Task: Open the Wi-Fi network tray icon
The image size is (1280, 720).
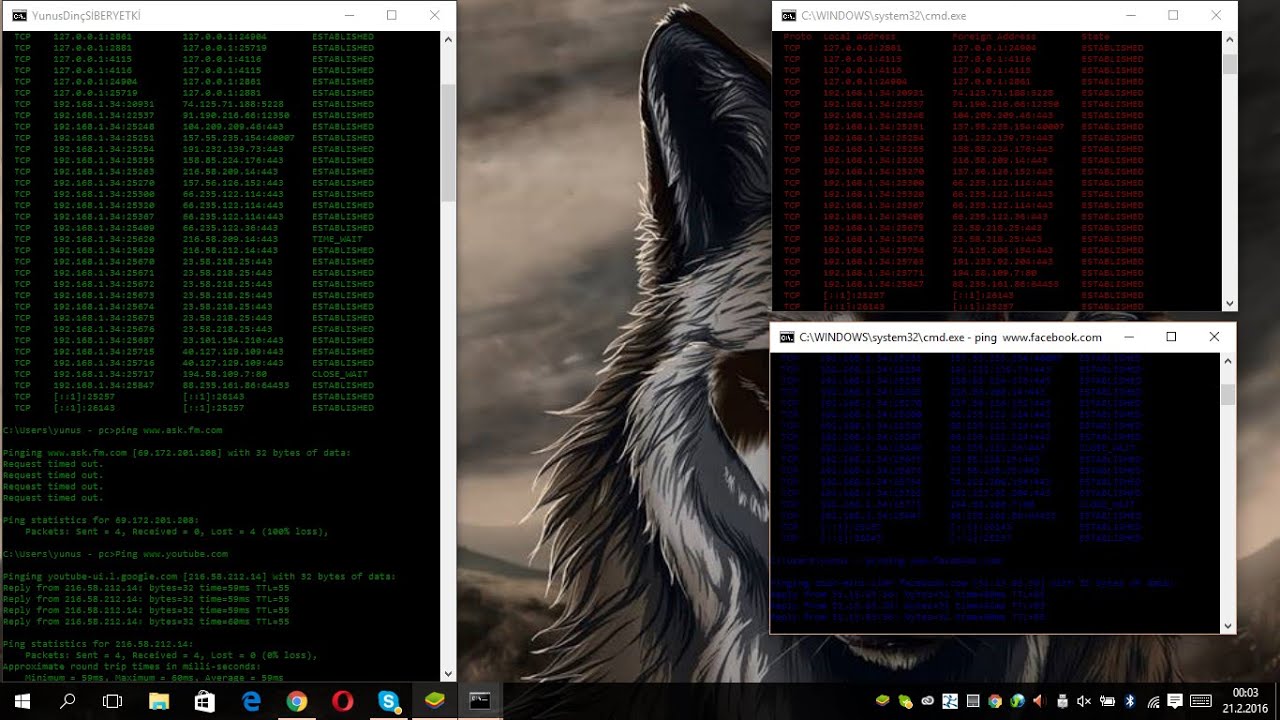Action: [x=1154, y=702]
